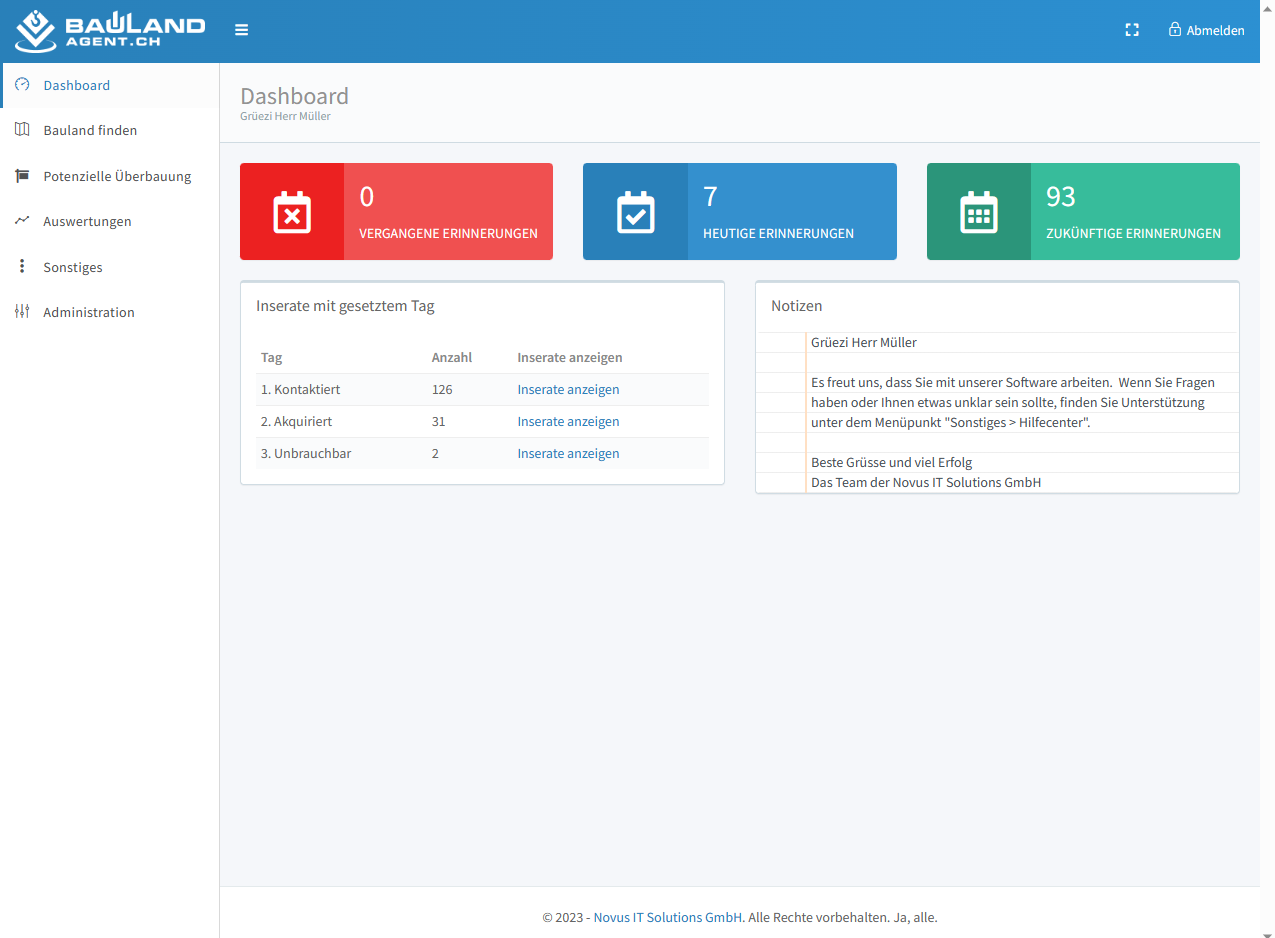Image resolution: width=1275 pixels, height=938 pixels.
Task: Enter fullscreen mode via the expand icon
Action: coord(1132,30)
